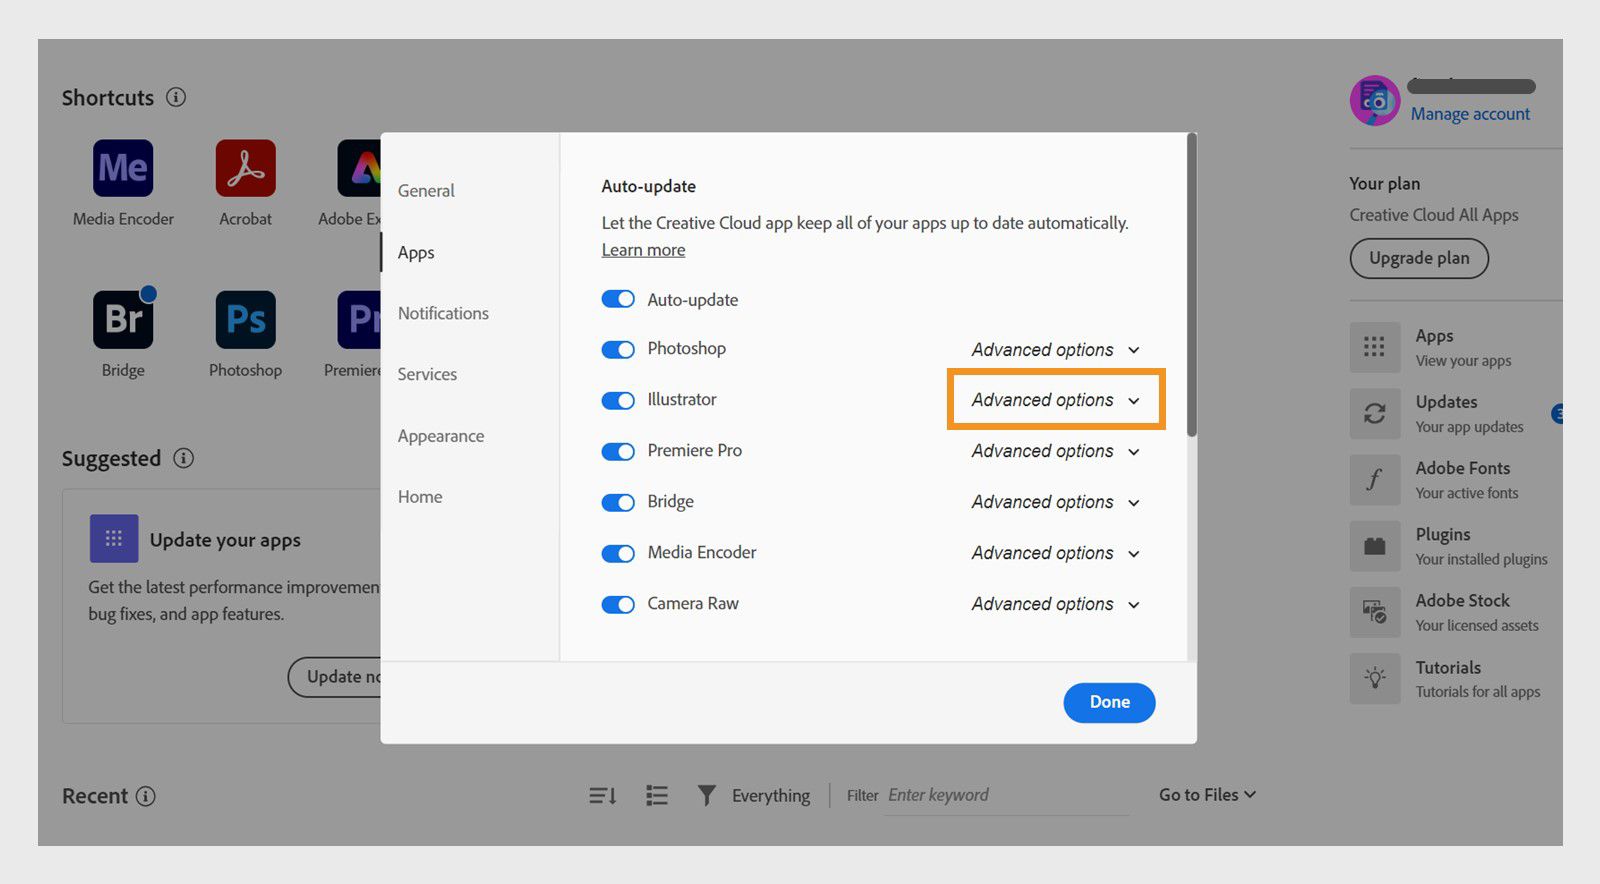
Task: Launch Acrobat from Shortcuts
Action: [245, 168]
